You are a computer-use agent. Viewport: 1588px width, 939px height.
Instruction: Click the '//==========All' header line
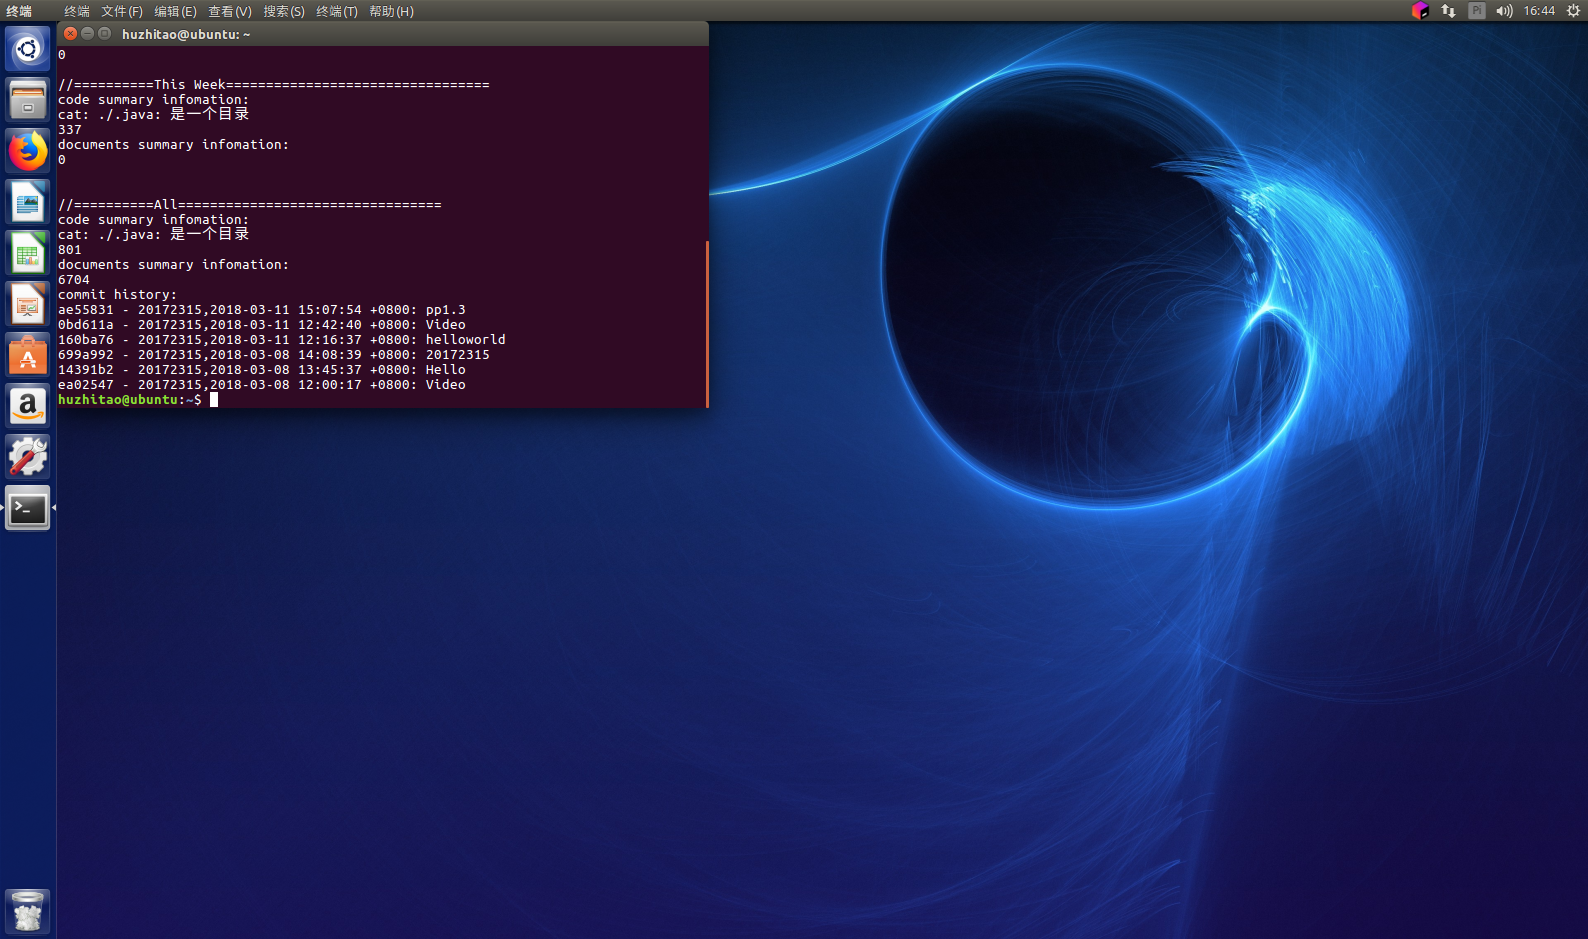tap(250, 205)
